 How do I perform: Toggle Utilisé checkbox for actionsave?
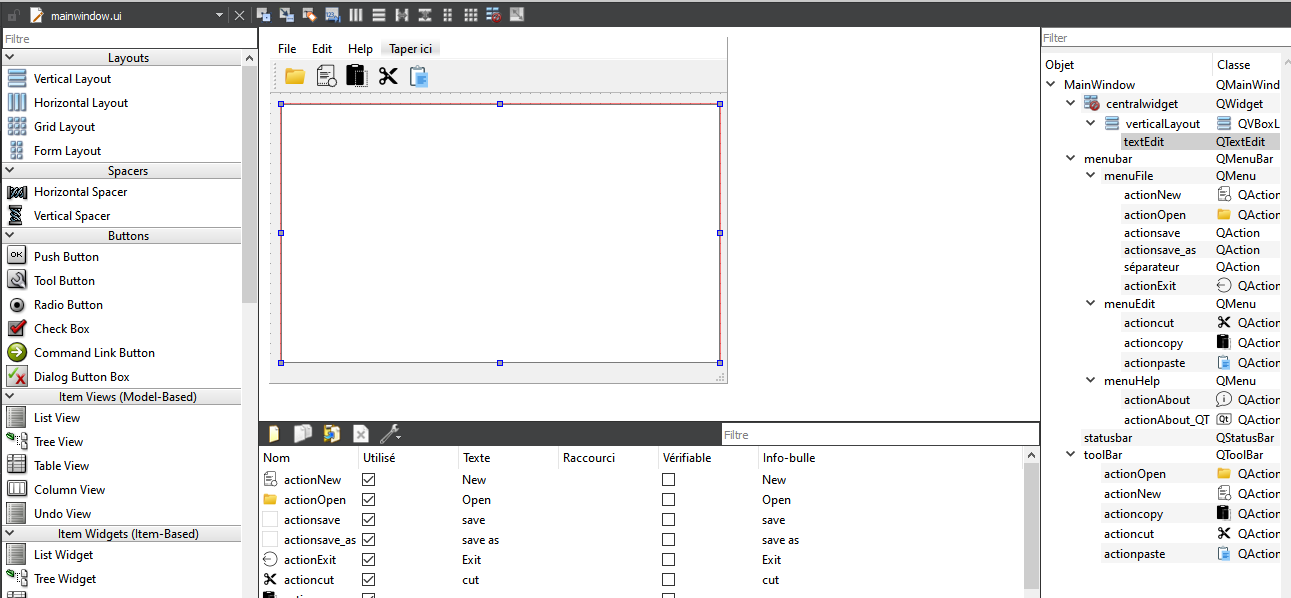[x=368, y=520]
